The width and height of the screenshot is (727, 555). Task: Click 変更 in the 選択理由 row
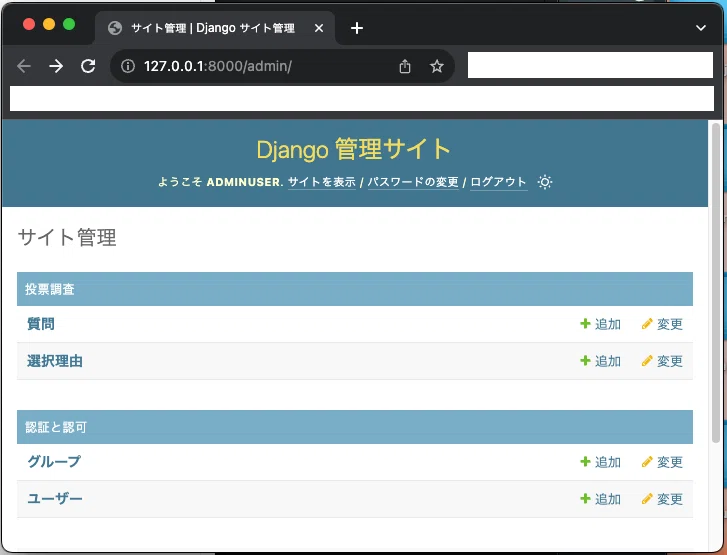pos(662,361)
